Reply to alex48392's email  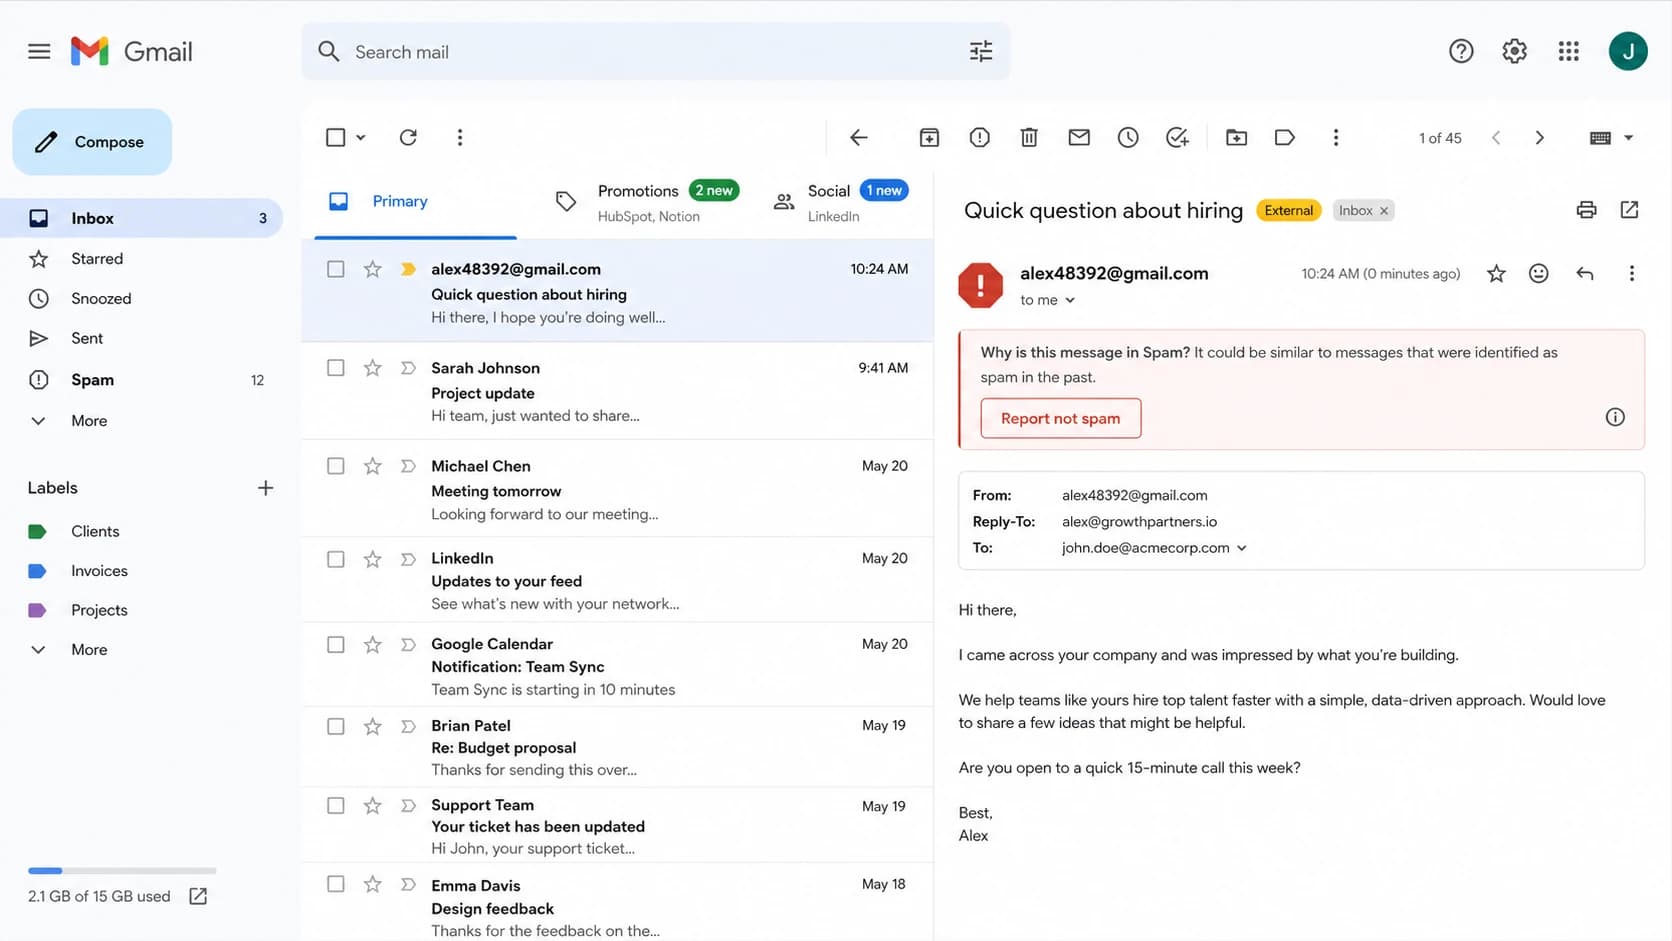click(1585, 273)
